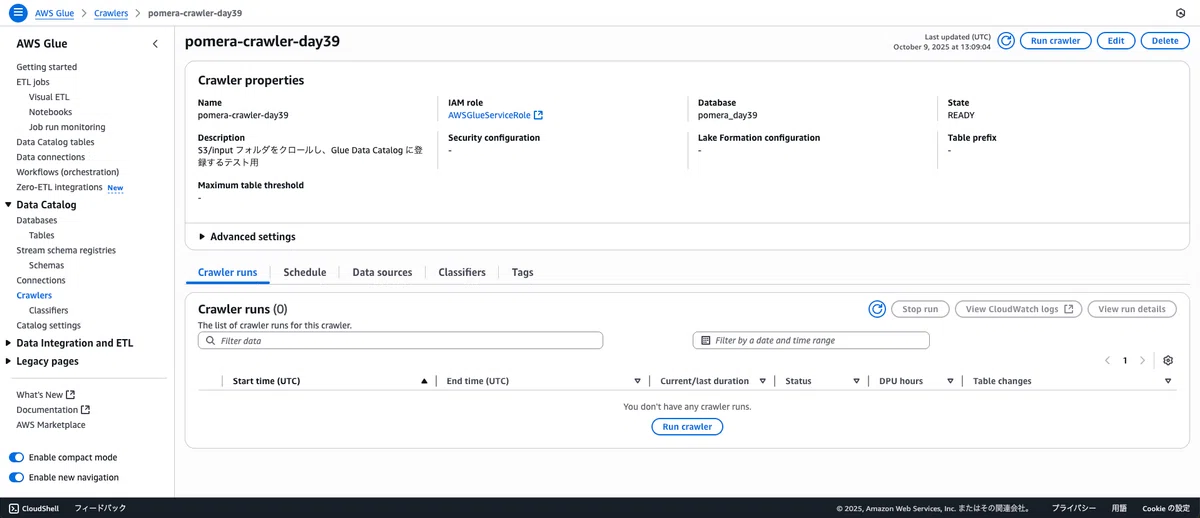Open Tables under Databases in sidebar
Screen dimensions: 1200x518
pyautogui.click(x=41, y=235)
